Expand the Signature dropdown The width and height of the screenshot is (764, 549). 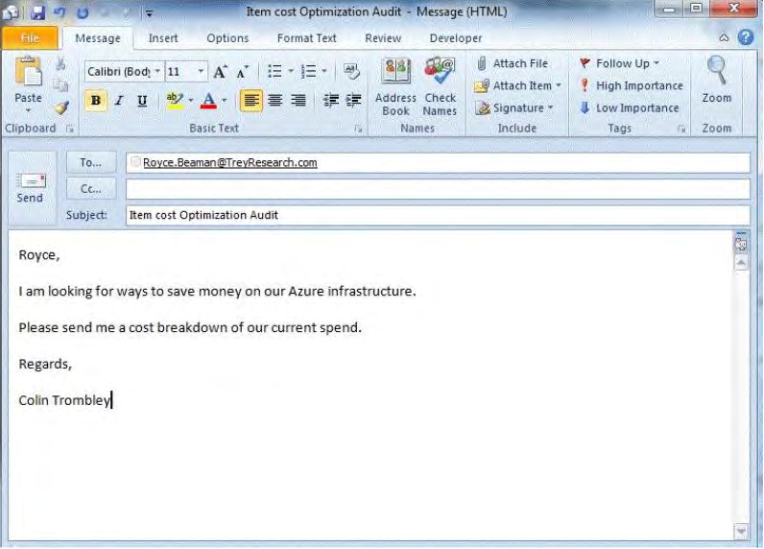[550, 108]
